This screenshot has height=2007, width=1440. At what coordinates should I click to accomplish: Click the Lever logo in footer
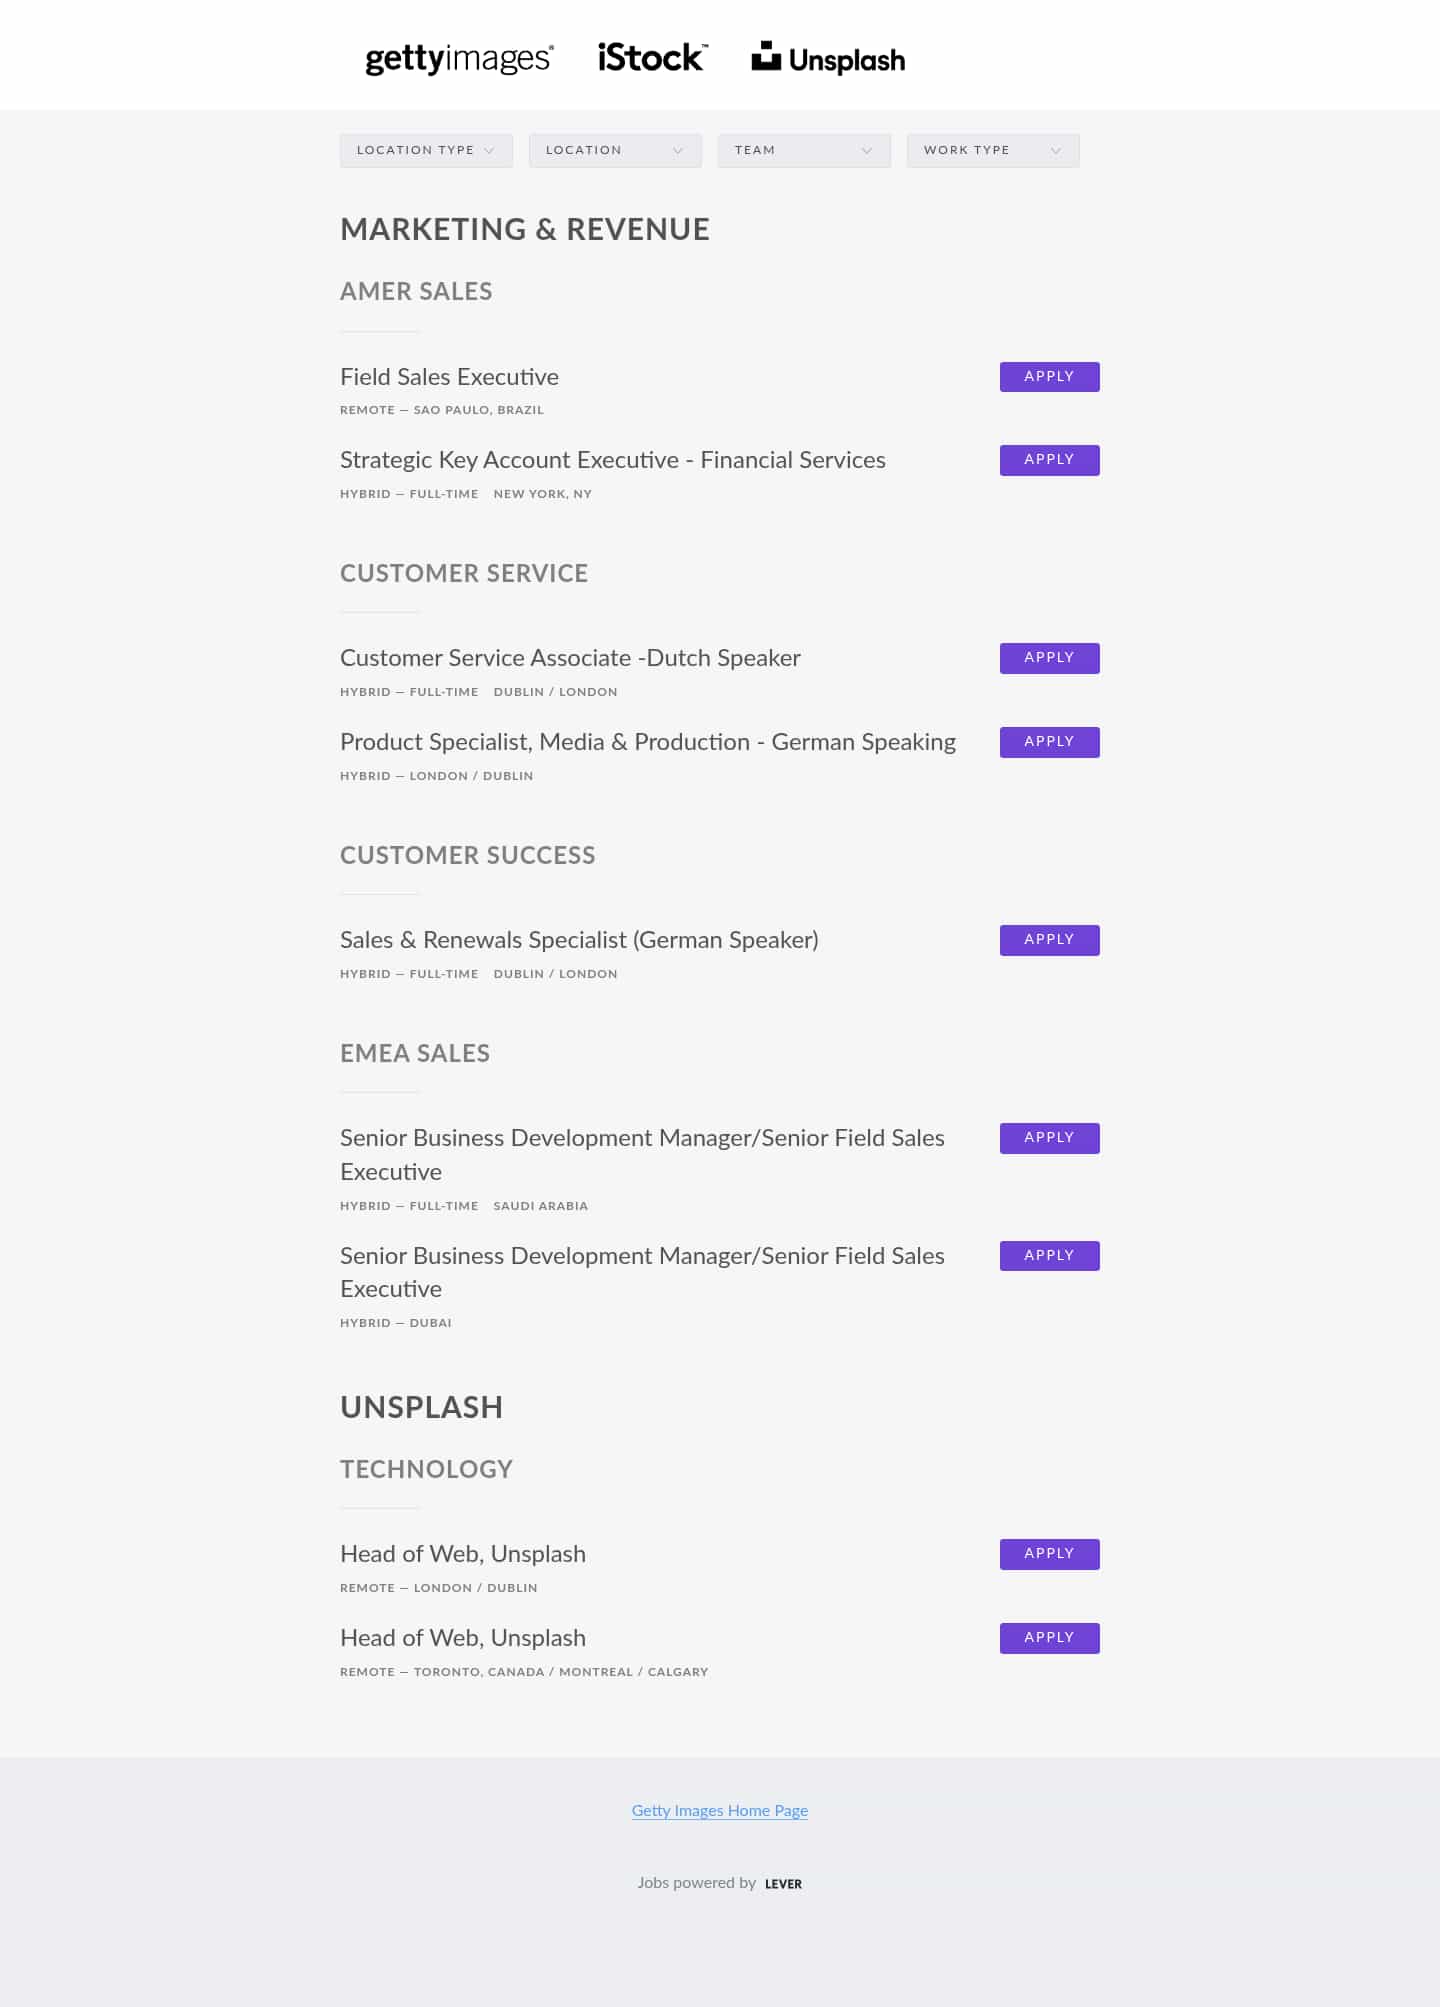pos(783,1883)
